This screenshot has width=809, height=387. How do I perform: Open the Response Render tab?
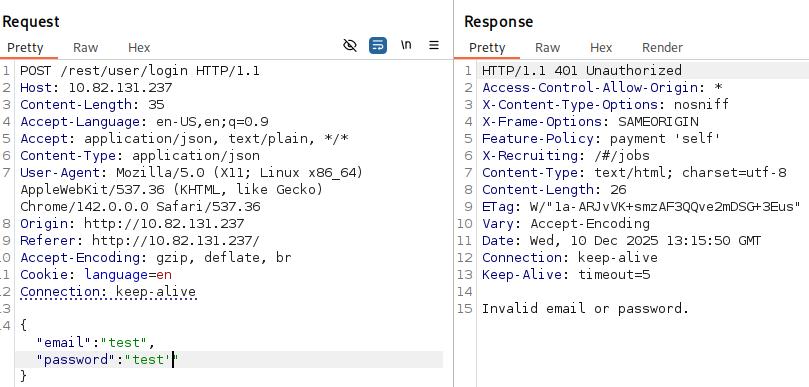662,47
